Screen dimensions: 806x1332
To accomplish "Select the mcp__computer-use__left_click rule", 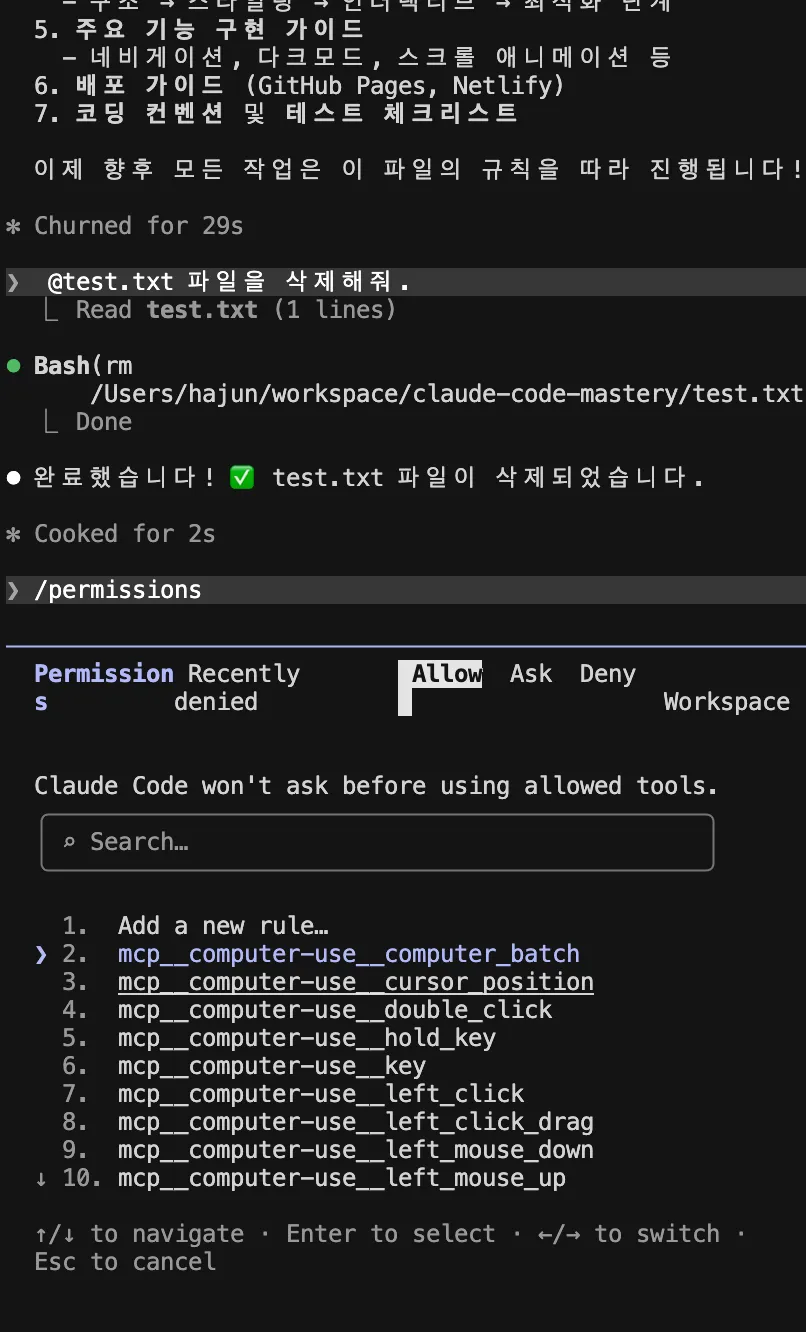I will coord(320,1094).
